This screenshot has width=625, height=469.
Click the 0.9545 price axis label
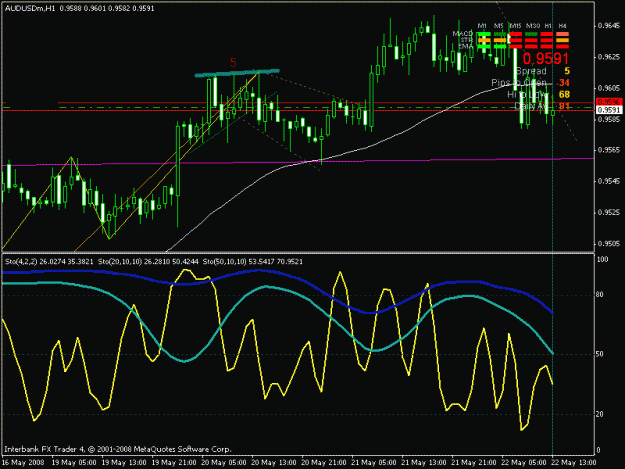609,181
